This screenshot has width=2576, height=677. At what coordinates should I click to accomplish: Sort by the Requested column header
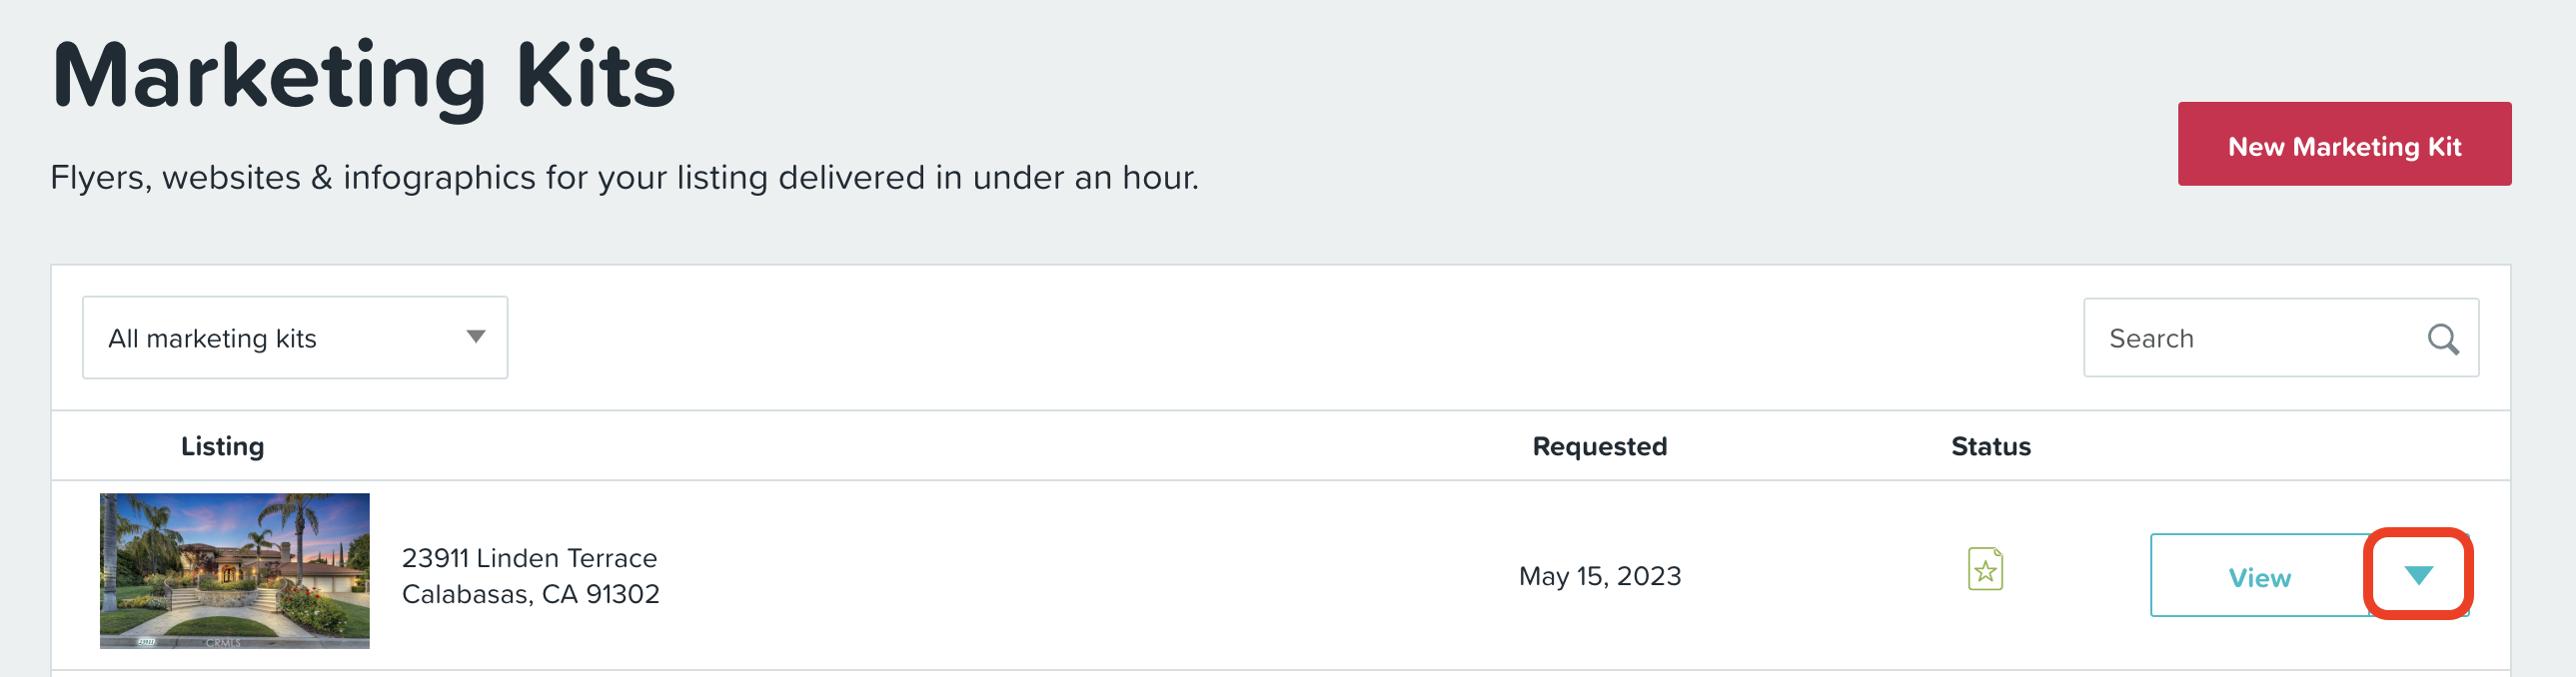[1599, 446]
